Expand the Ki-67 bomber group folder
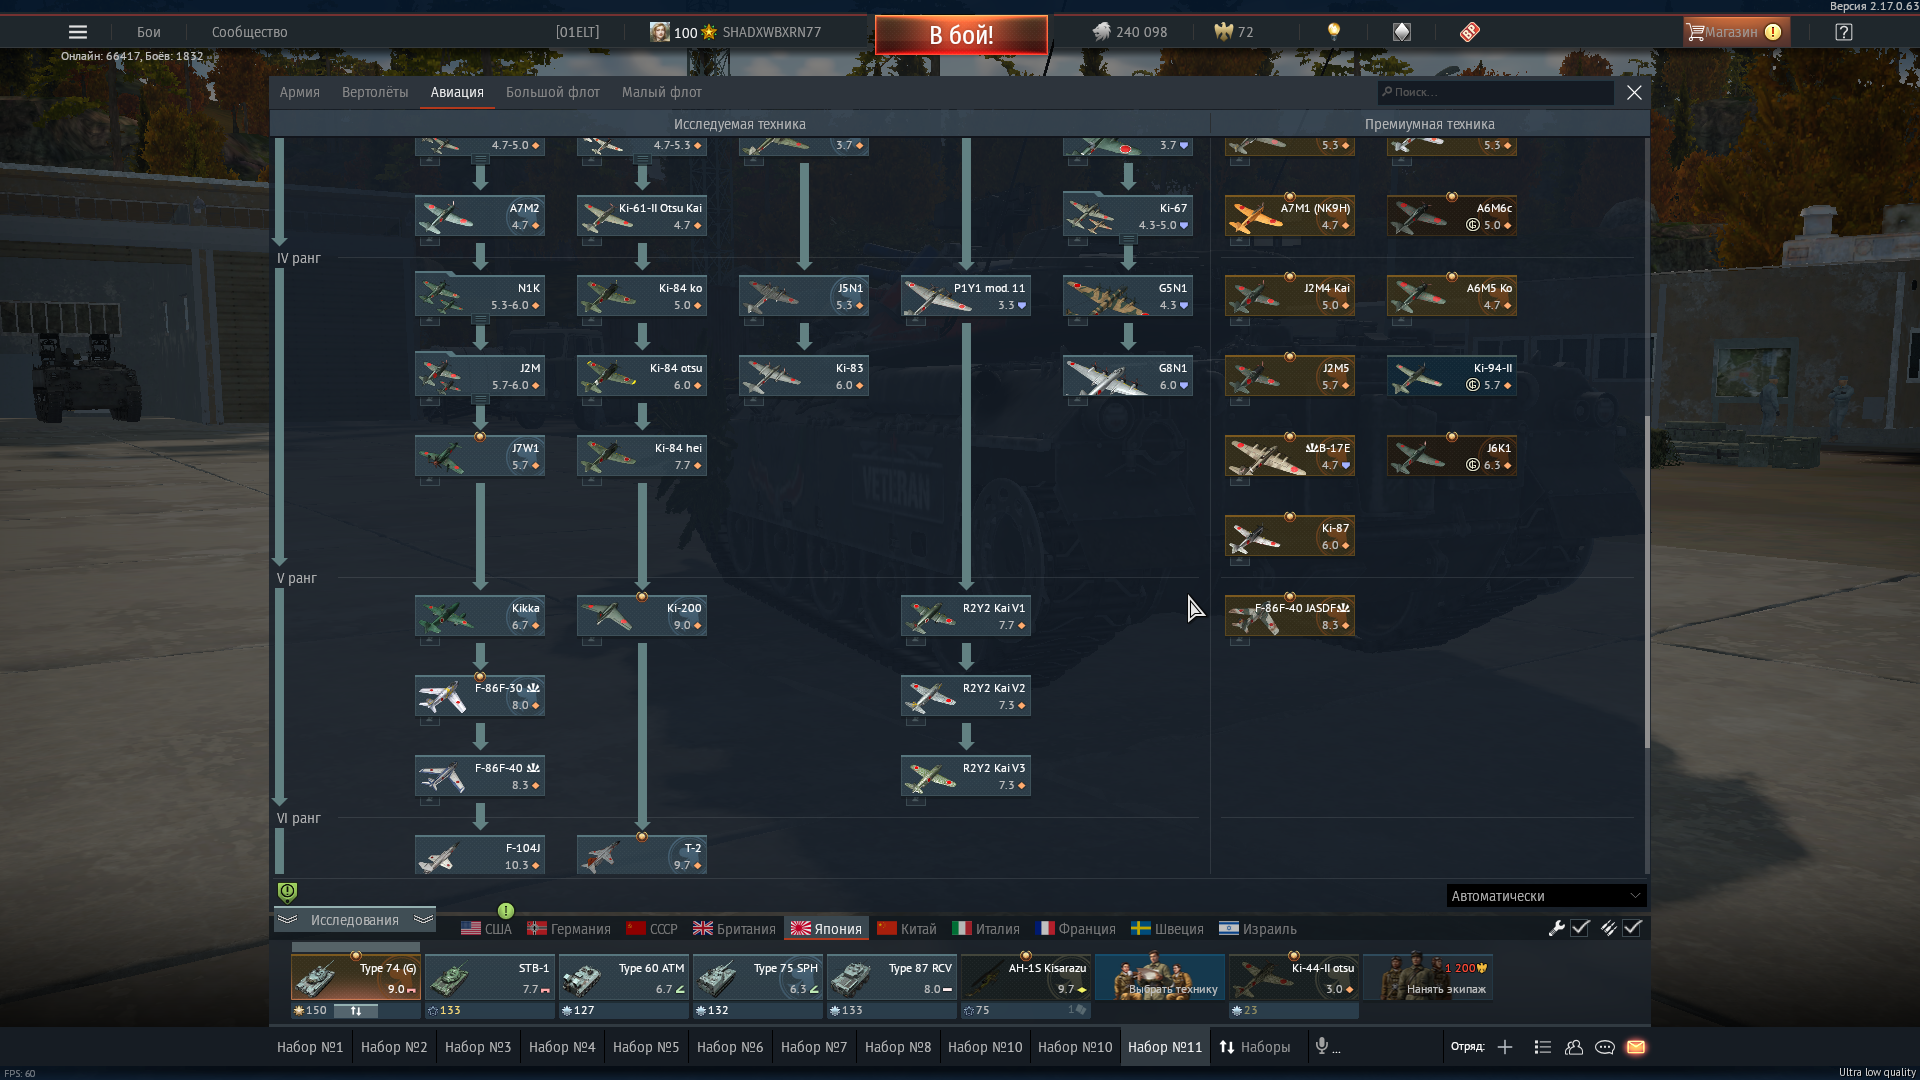 (x=1128, y=216)
